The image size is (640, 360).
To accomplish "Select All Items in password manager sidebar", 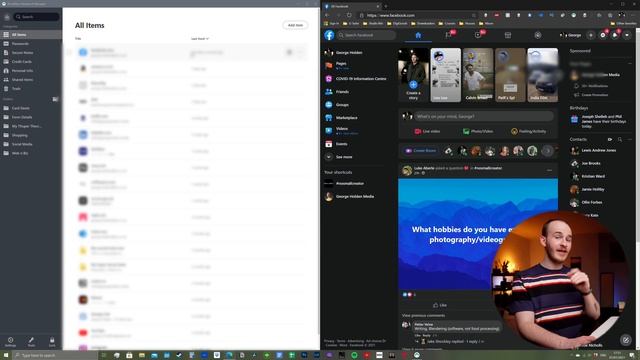I will [31, 35].
